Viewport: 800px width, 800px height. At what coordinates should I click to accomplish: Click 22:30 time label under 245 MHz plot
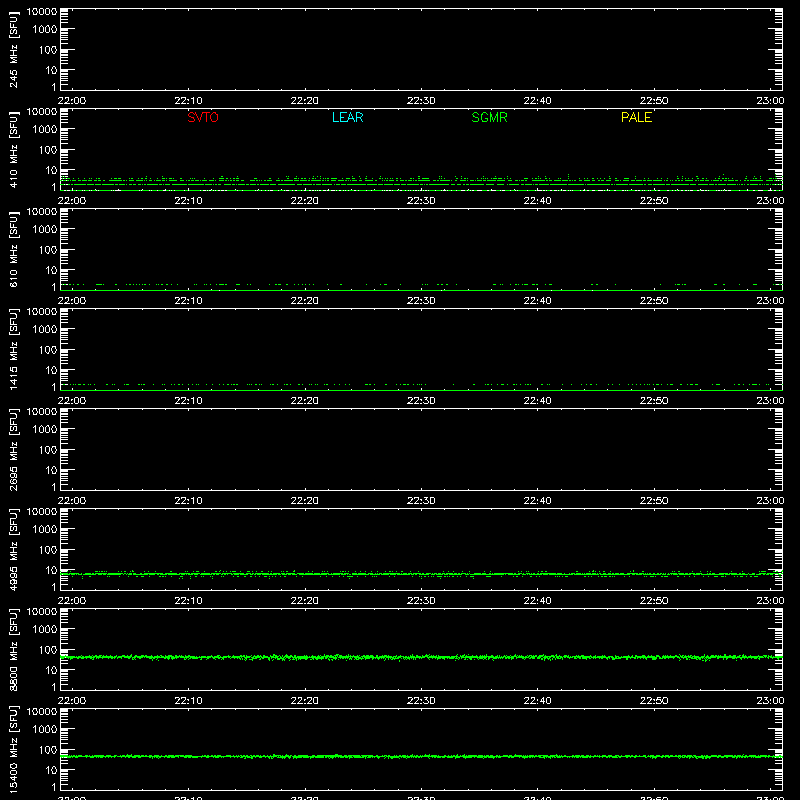tap(421, 101)
